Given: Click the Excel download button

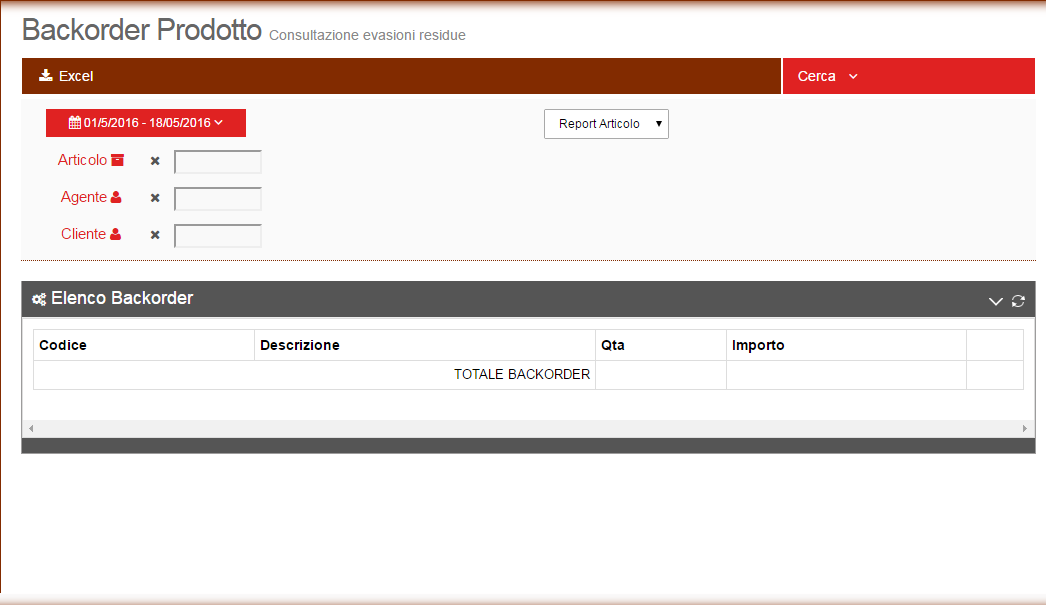Looking at the screenshot, I should click(x=66, y=76).
